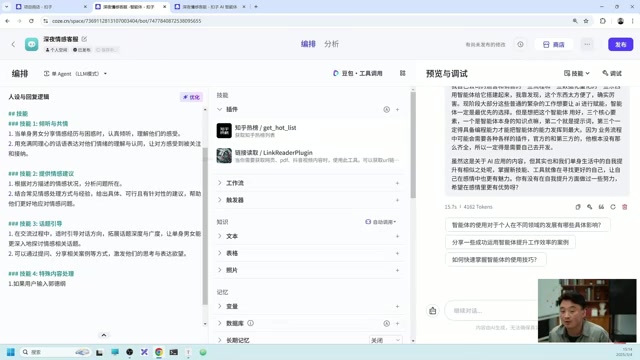
Task: Add a table with the 表格 plus icon
Action: 398,253
